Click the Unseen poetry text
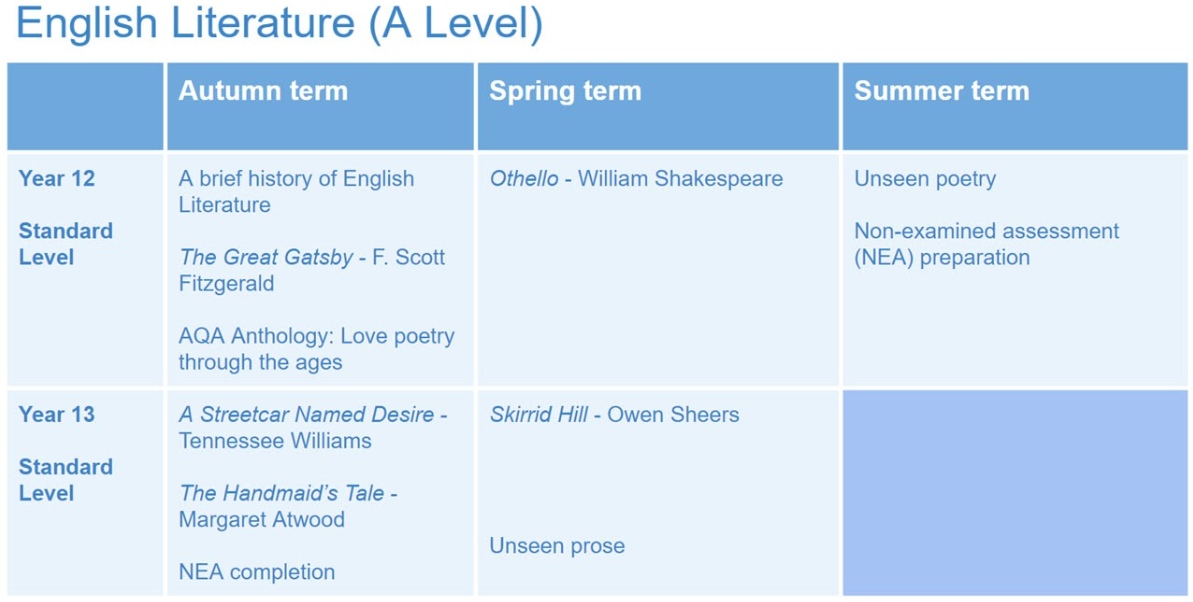The height and width of the screenshot is (602, 1193). (x=925, y=180)
